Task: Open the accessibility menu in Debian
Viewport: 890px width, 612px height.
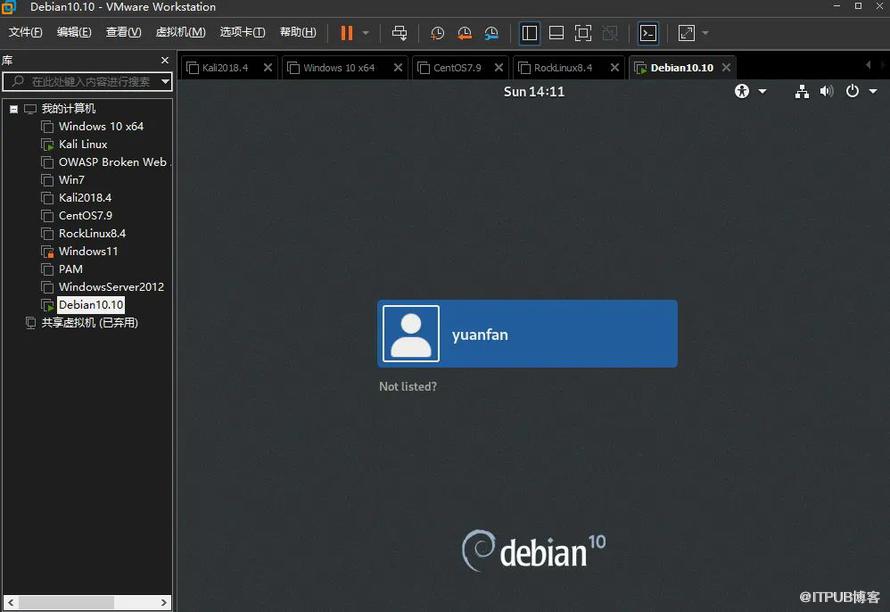Action: tap(742, 91)
